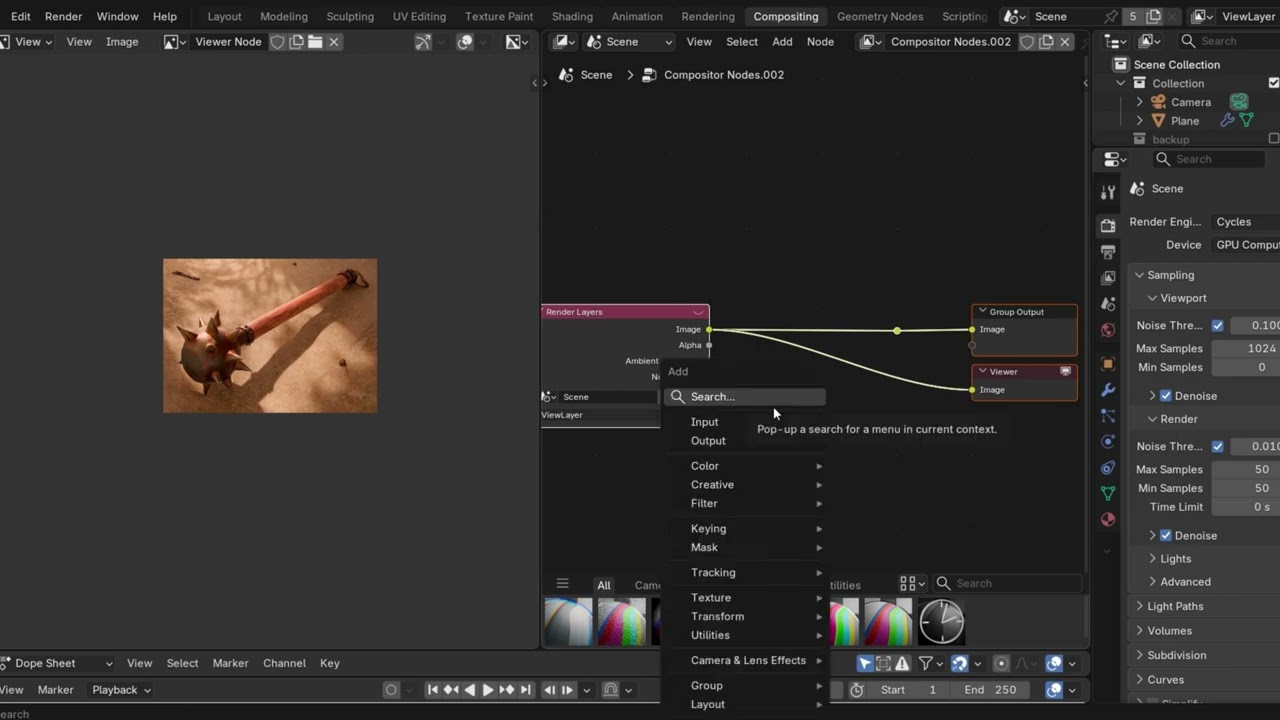Uncheck the Collection visibility checkbox in outliner
Image resolution: width=1280 pixels, height=720 pixels.
pyautogui.click(x=1273, y=83)
